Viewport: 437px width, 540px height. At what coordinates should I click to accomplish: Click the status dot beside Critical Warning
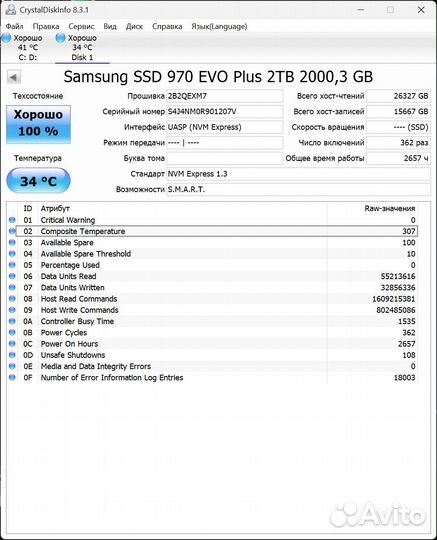pos(12,220)
